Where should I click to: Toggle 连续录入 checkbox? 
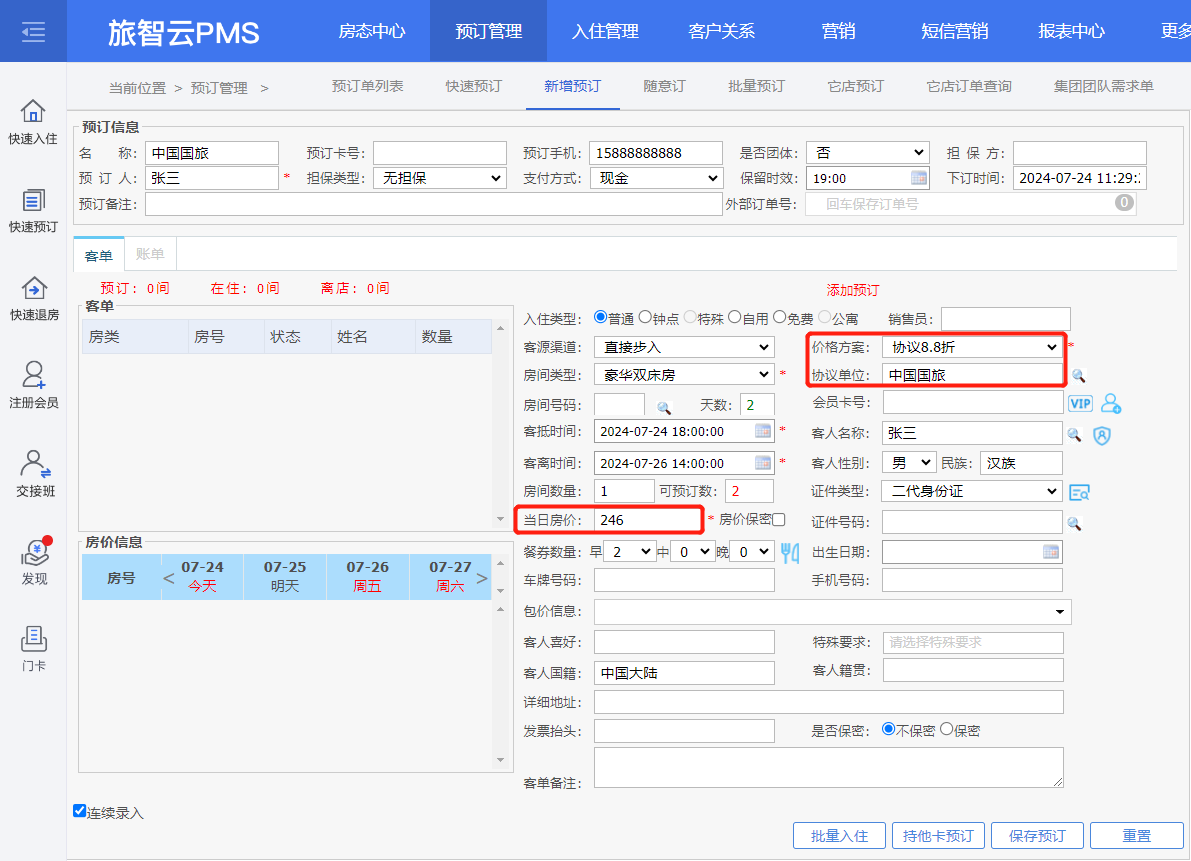point(79,811)
